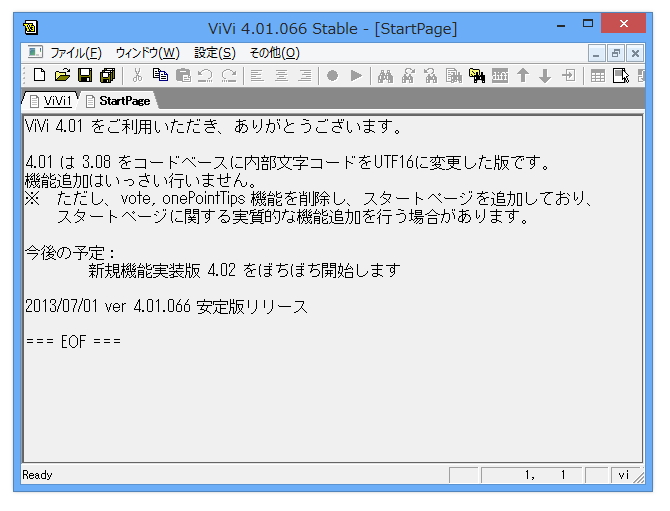Click the '=== EOF ===' line in the editor
Screen dimensions: 670x511
coord(73,341)
